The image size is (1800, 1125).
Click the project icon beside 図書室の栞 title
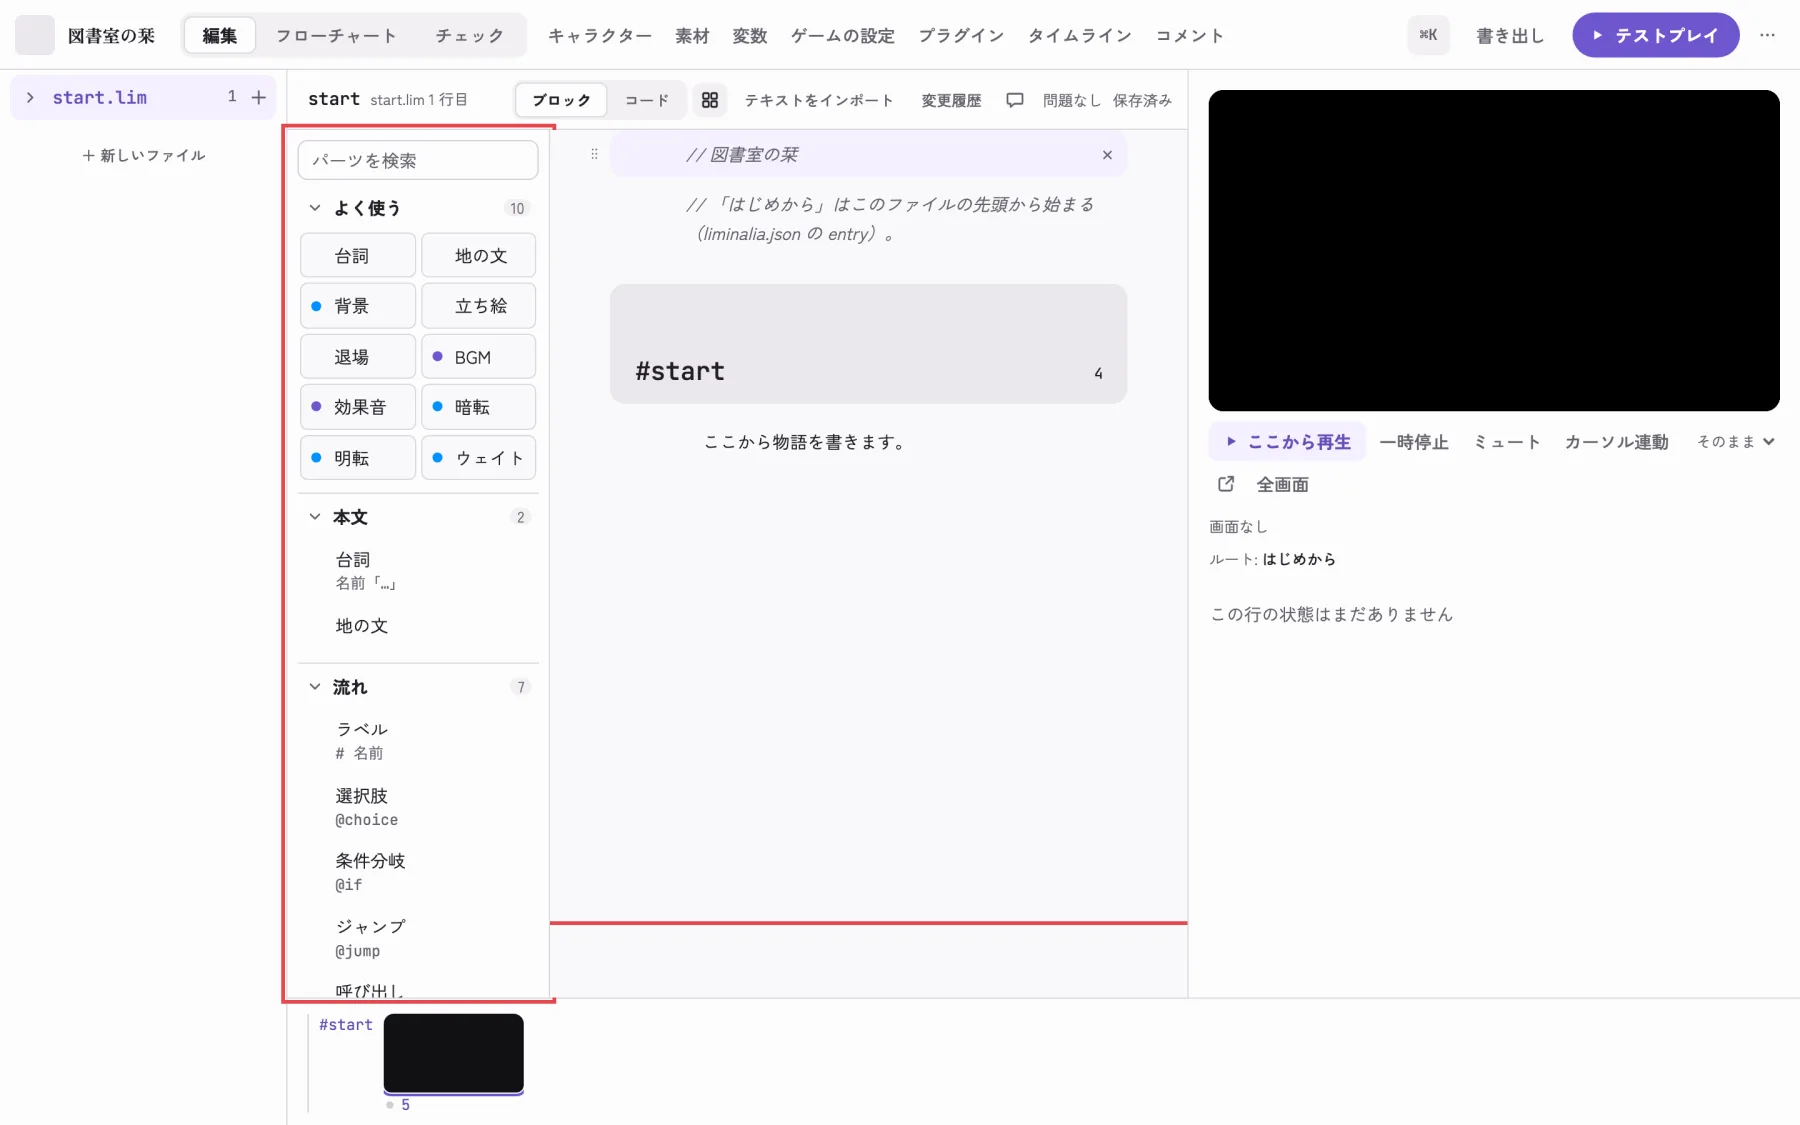click(35, 35)
